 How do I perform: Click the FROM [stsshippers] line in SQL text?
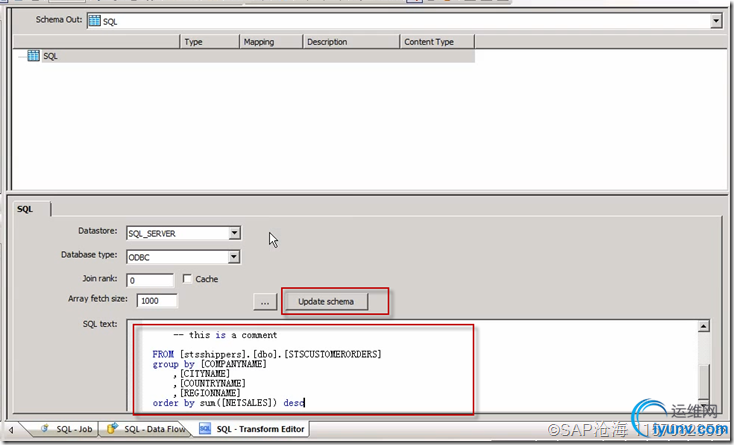click(x=267, y=354)
